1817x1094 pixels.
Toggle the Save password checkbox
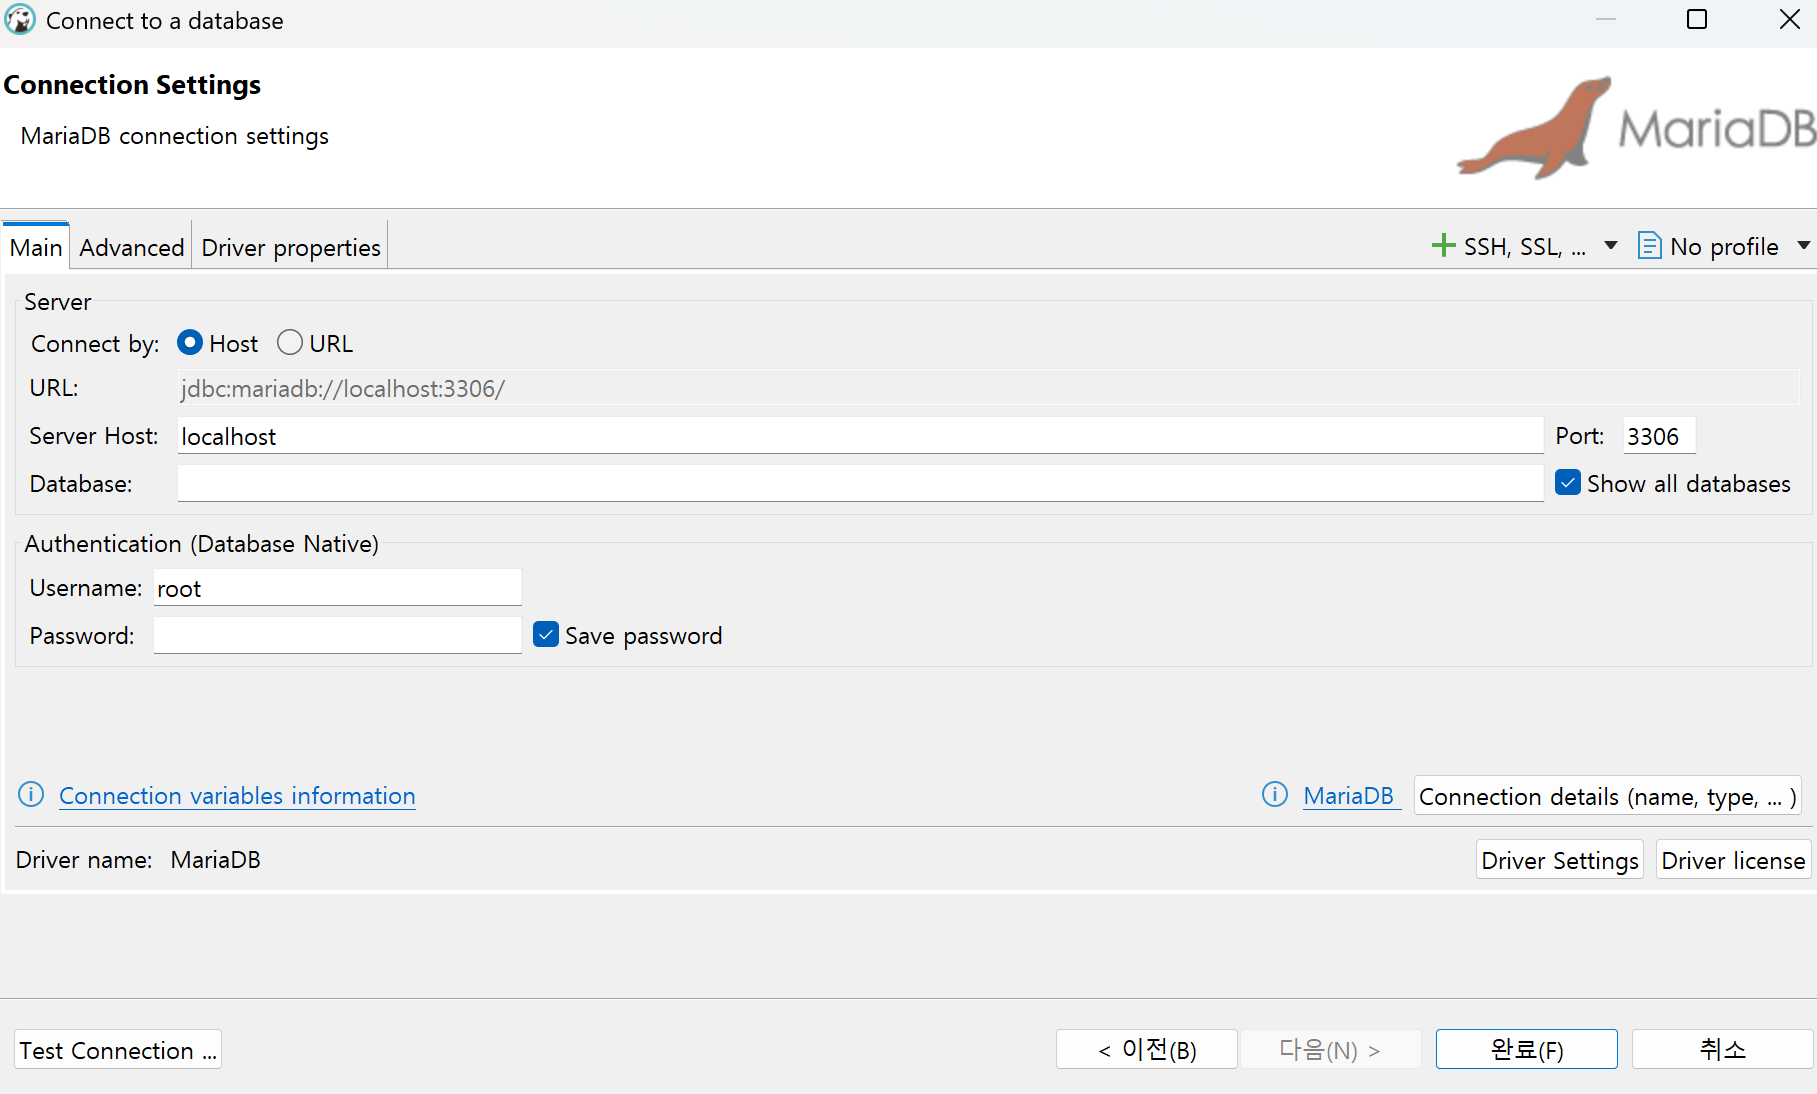546,635
